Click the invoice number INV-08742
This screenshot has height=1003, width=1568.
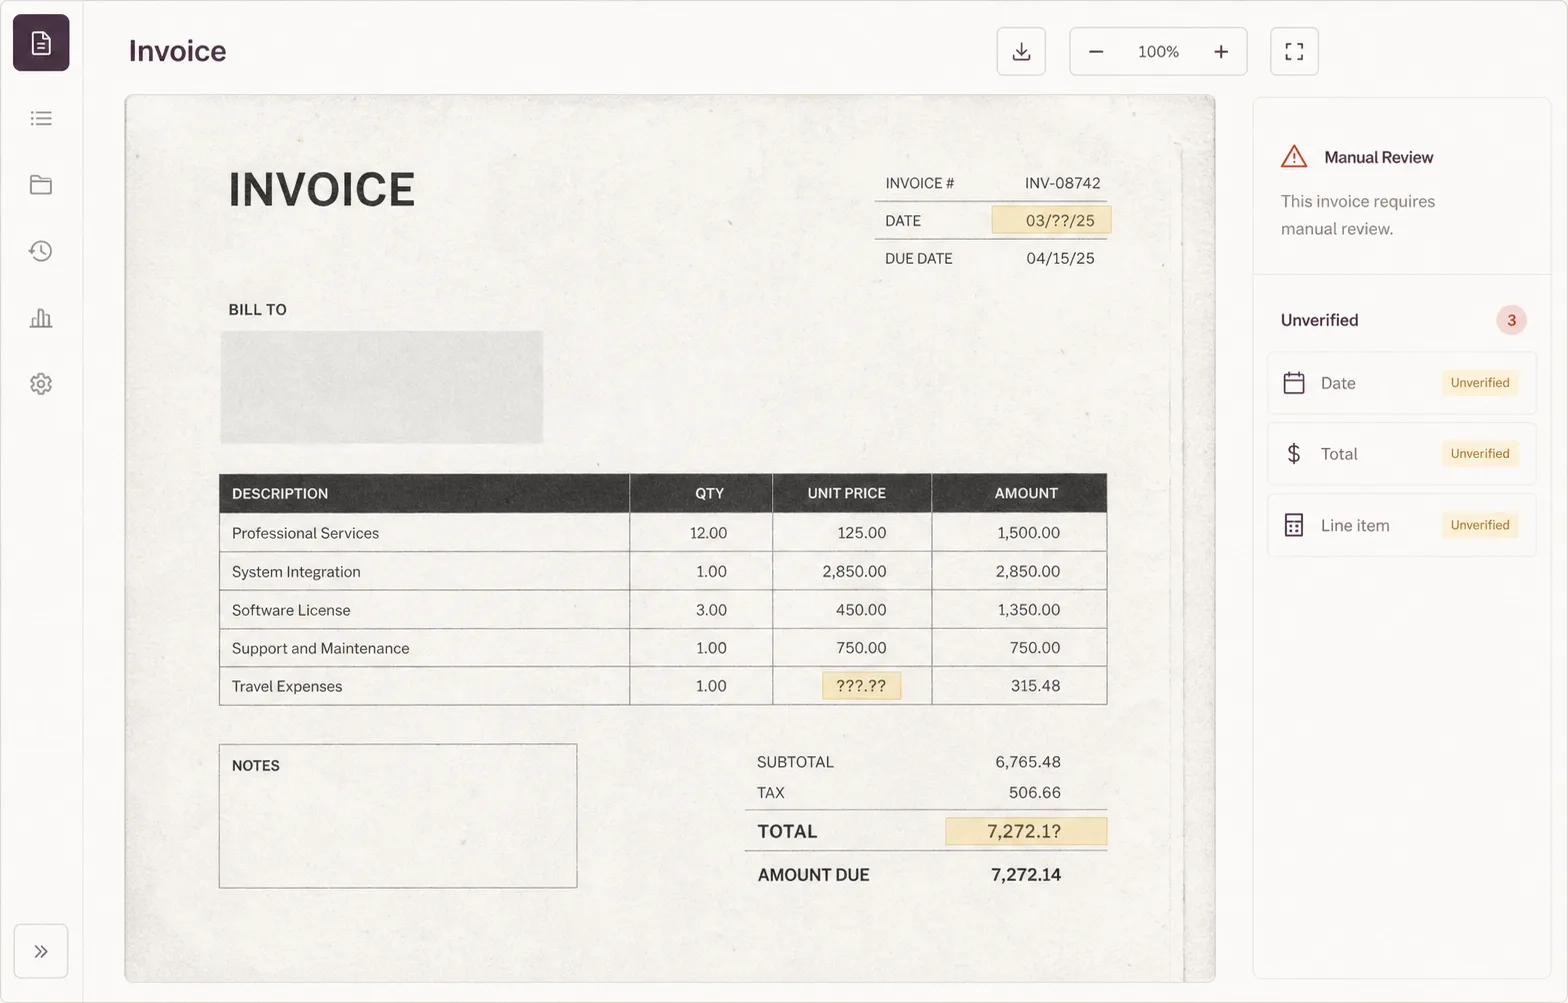[x=1062, y=183]
